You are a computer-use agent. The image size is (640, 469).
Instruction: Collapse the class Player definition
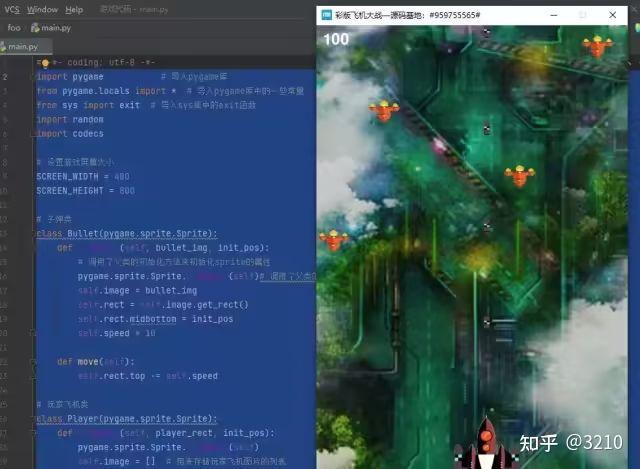click(34, 419)
